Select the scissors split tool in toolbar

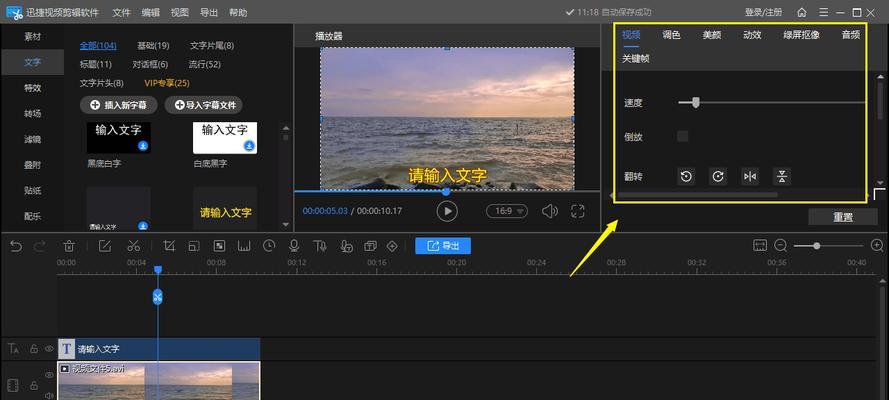(x=134, y=246)
